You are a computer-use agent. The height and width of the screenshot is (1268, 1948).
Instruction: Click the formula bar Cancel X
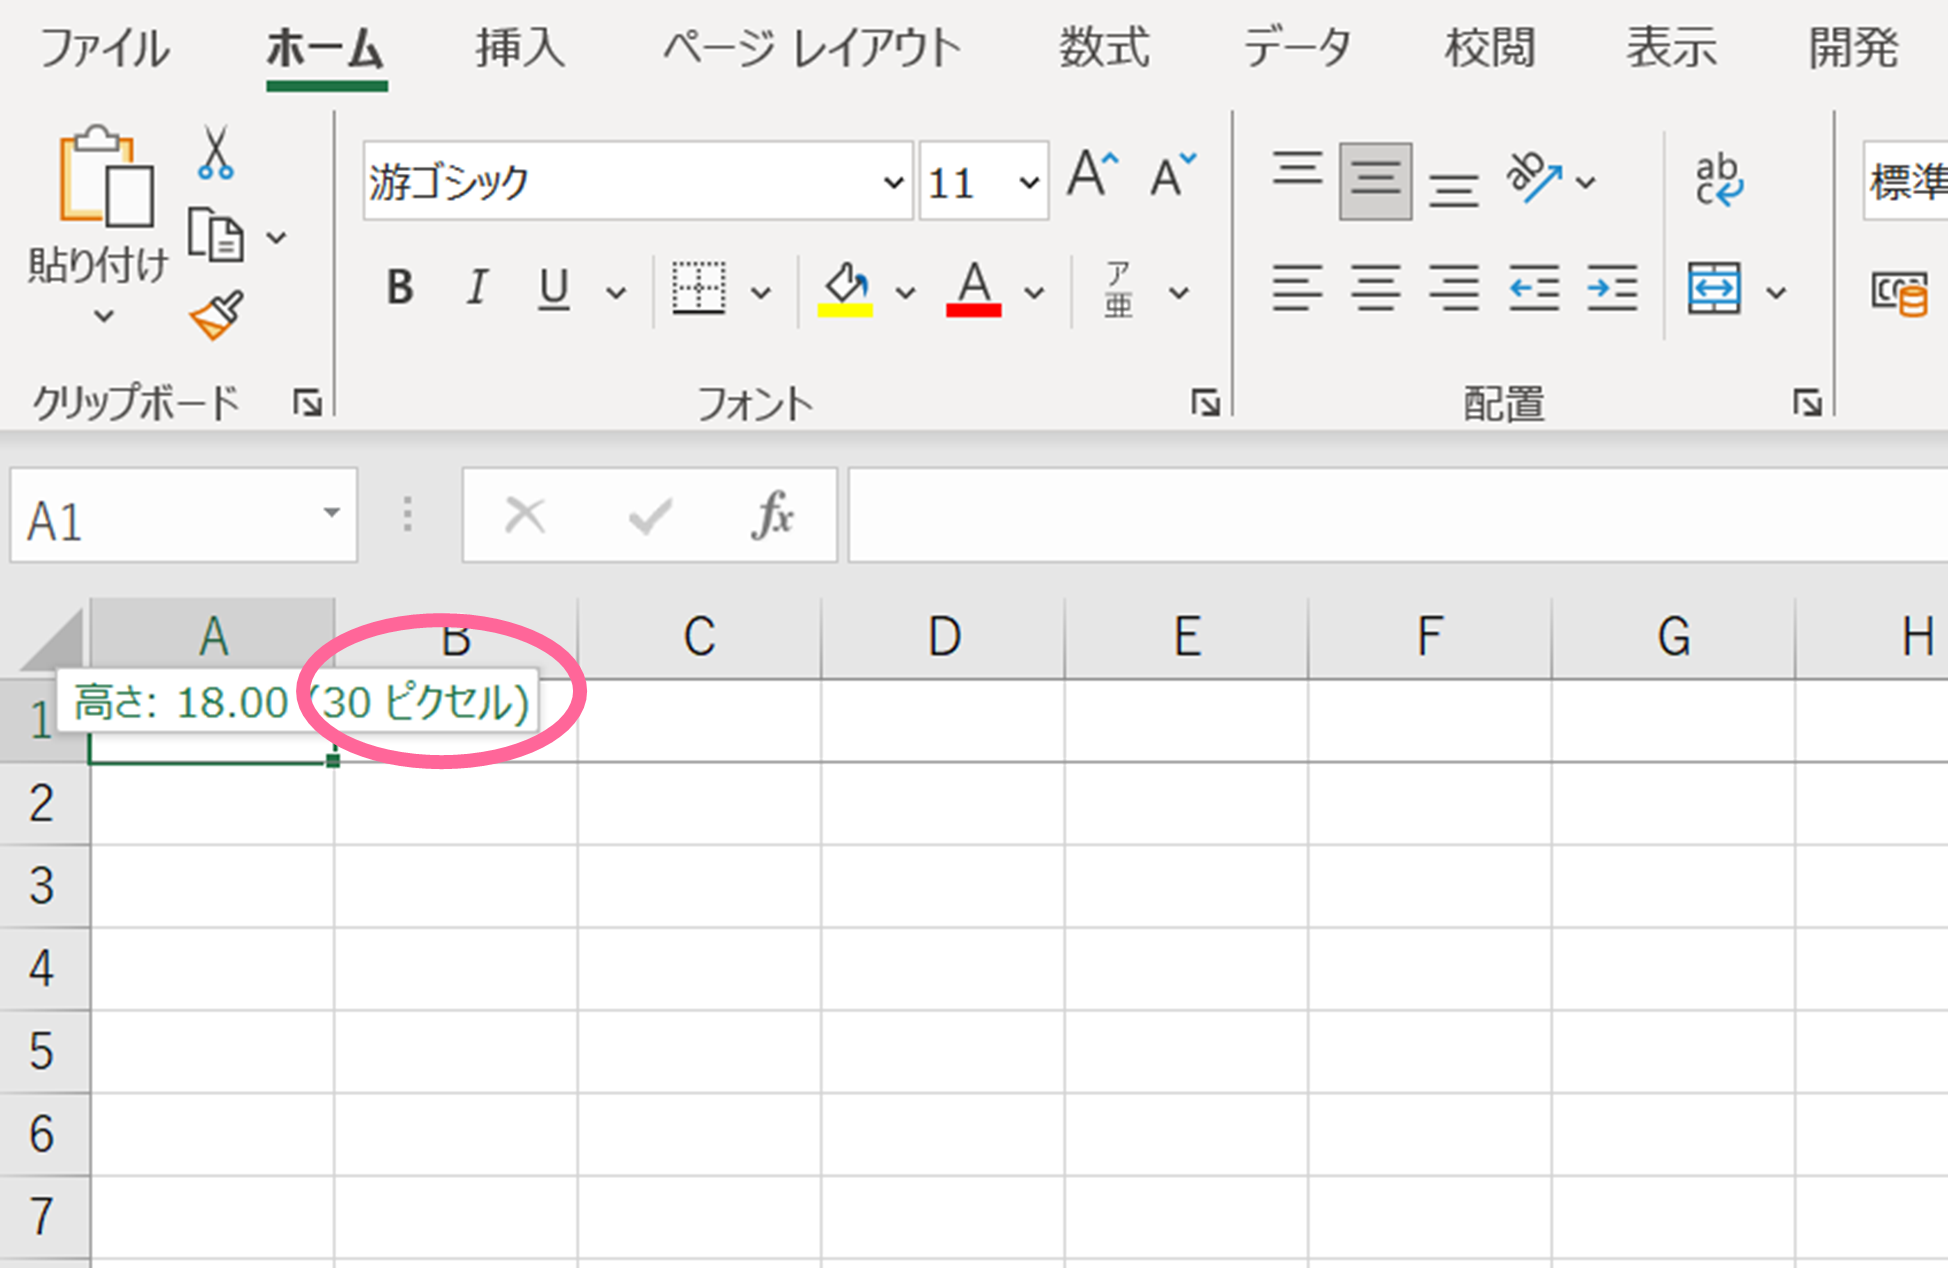[524, 516]
